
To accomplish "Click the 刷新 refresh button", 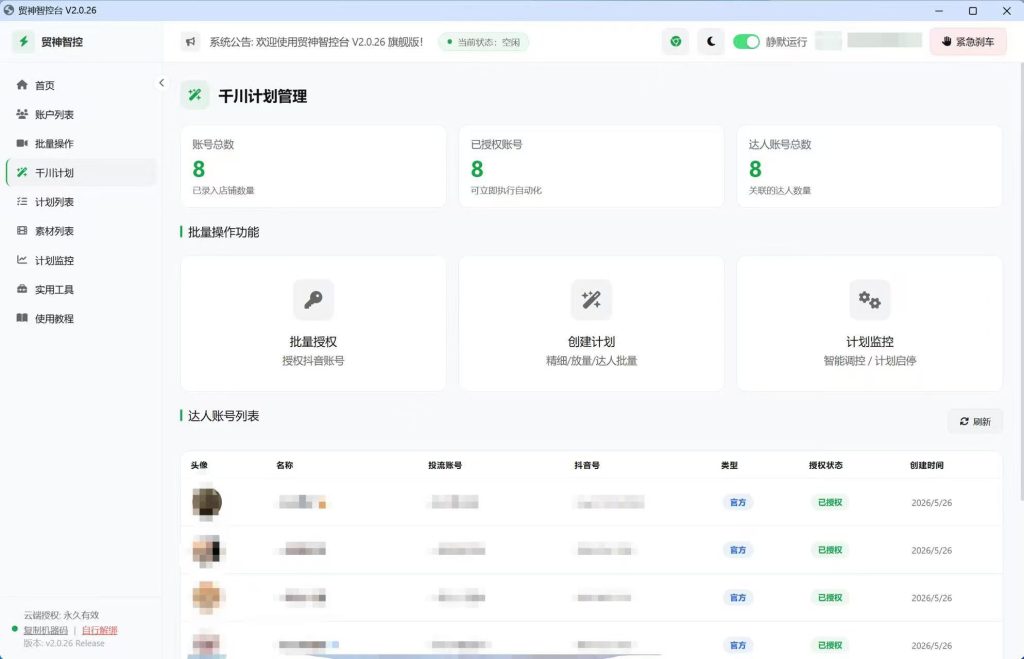I will point(975,421).
